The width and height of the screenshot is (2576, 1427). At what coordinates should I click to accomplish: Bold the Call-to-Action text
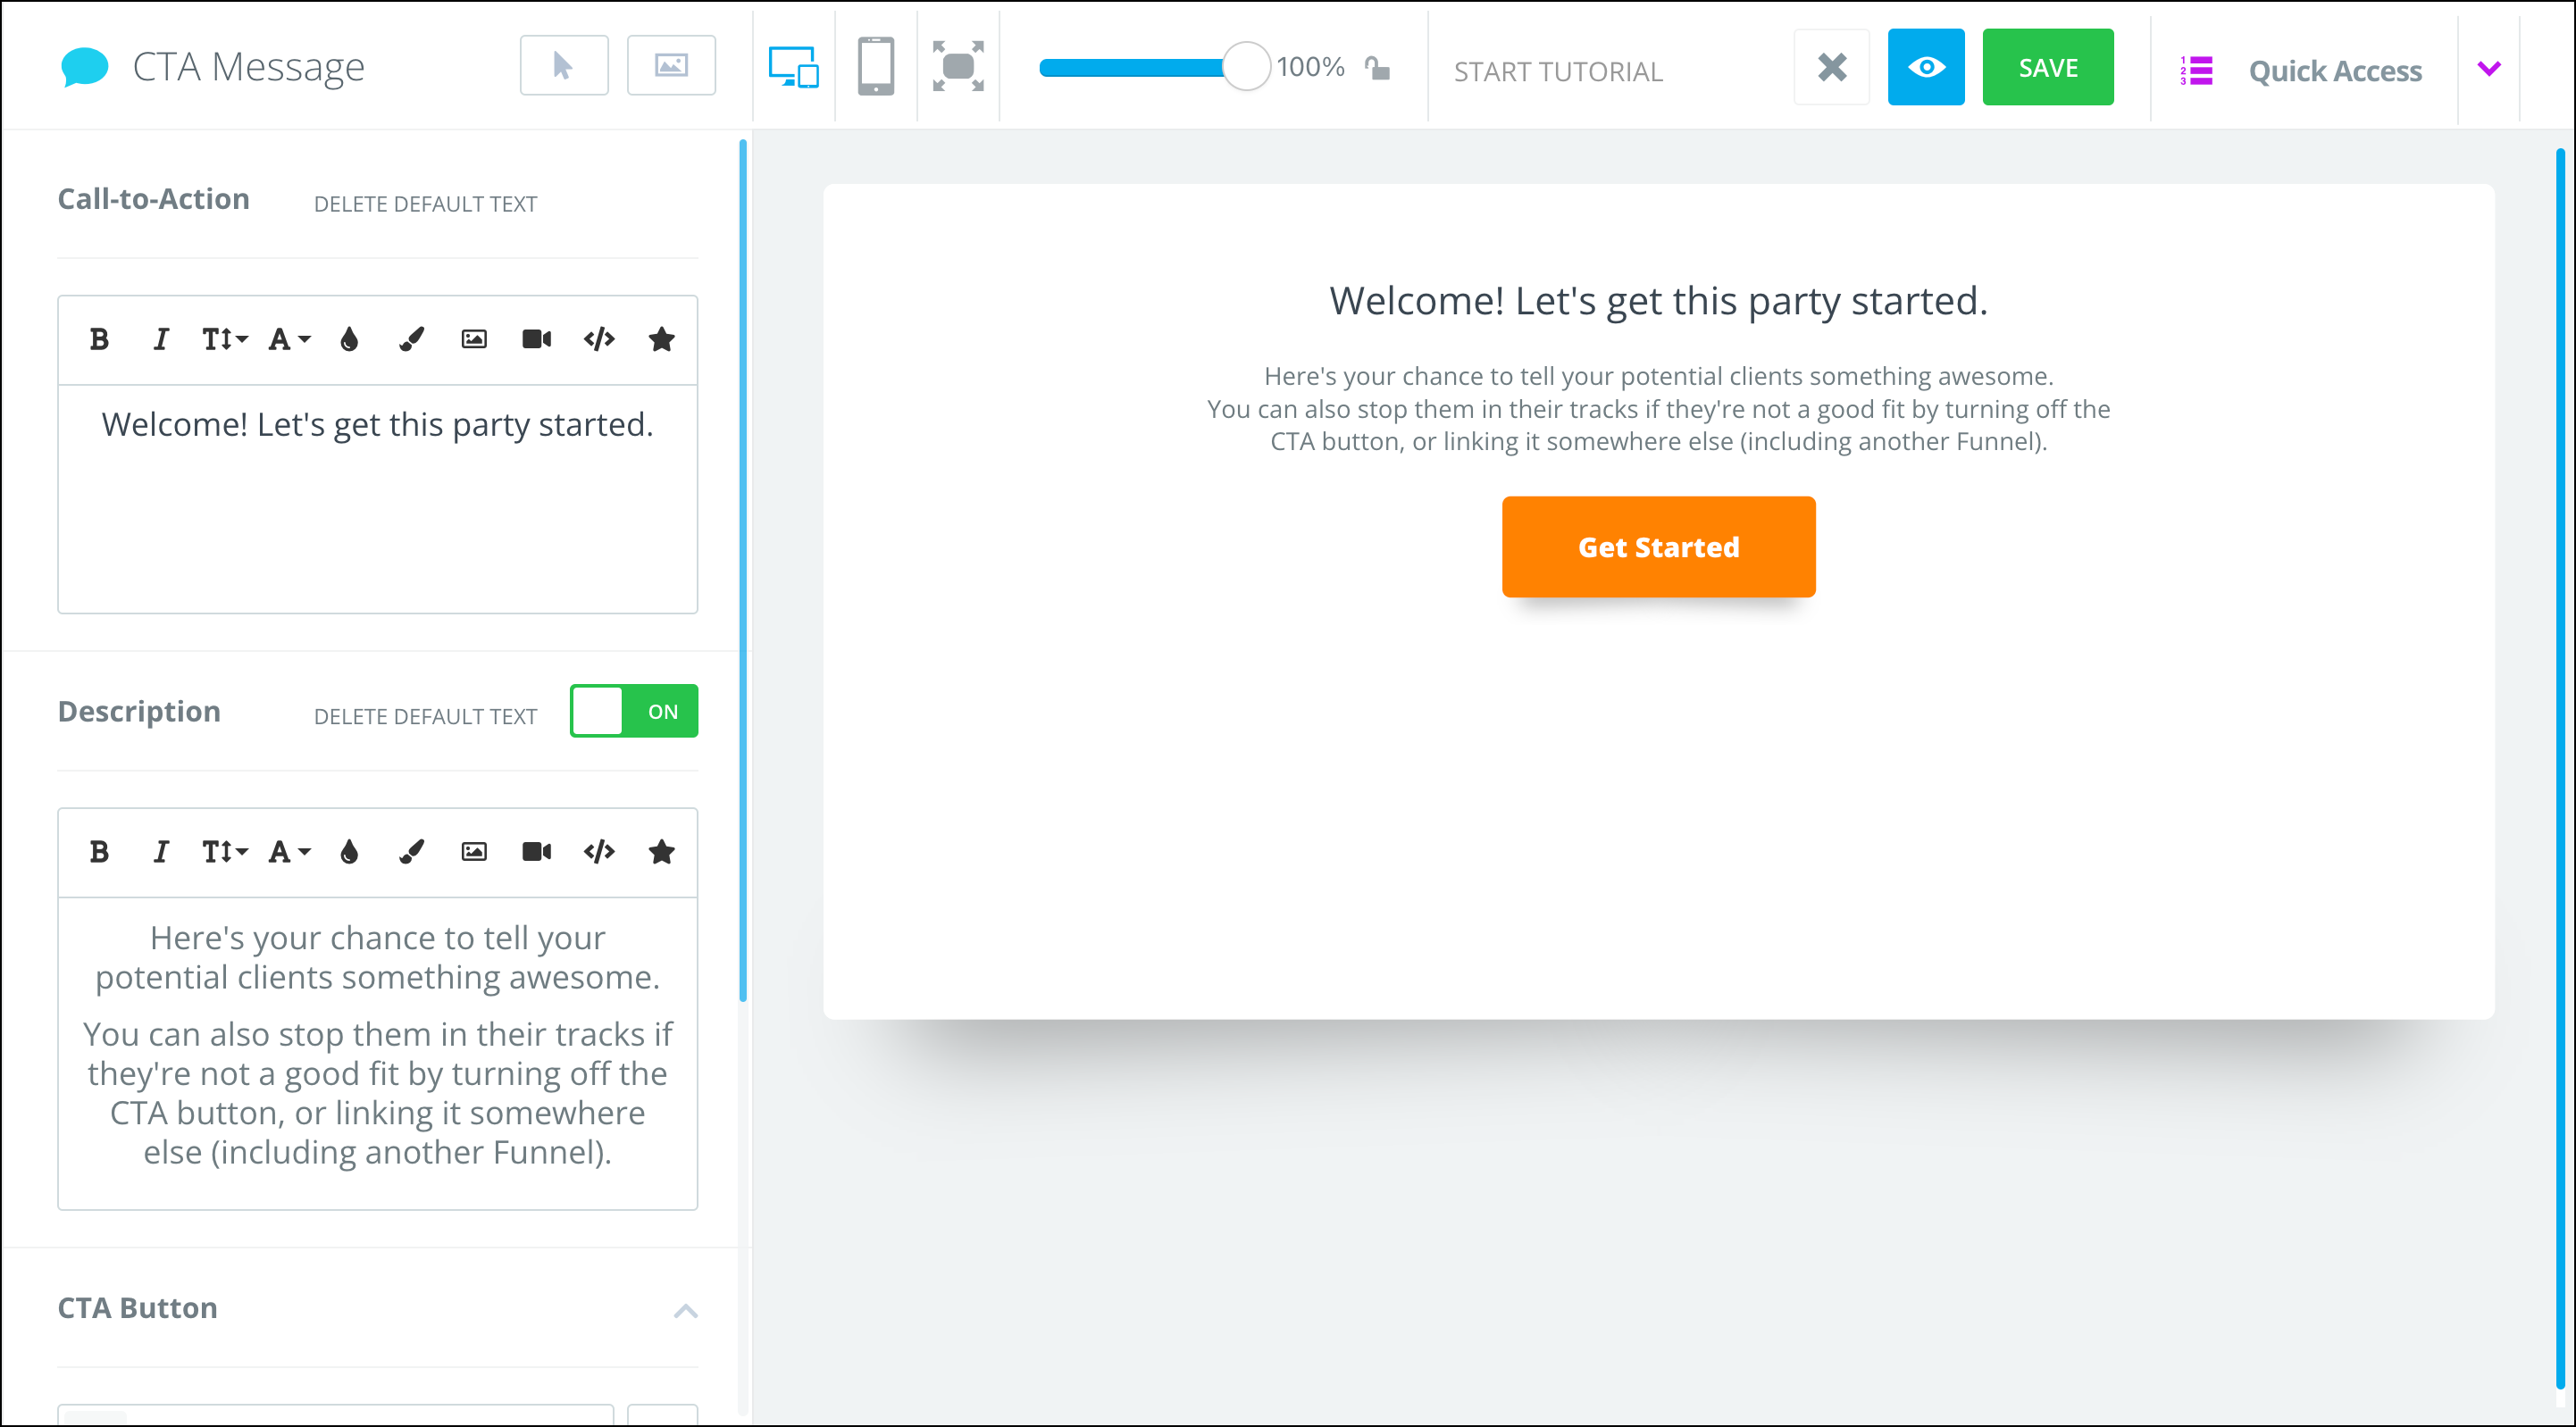pyautogui.click(x=99, y=340)
